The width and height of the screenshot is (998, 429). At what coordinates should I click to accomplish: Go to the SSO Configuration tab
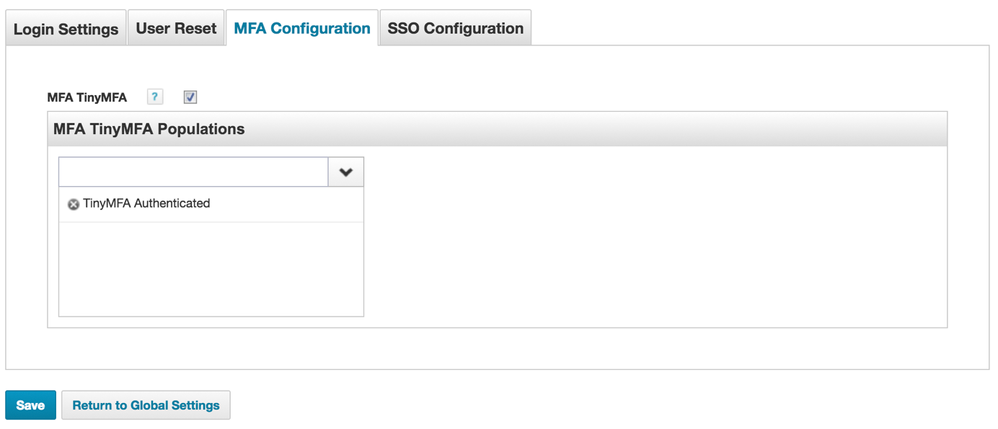(455, 29)
